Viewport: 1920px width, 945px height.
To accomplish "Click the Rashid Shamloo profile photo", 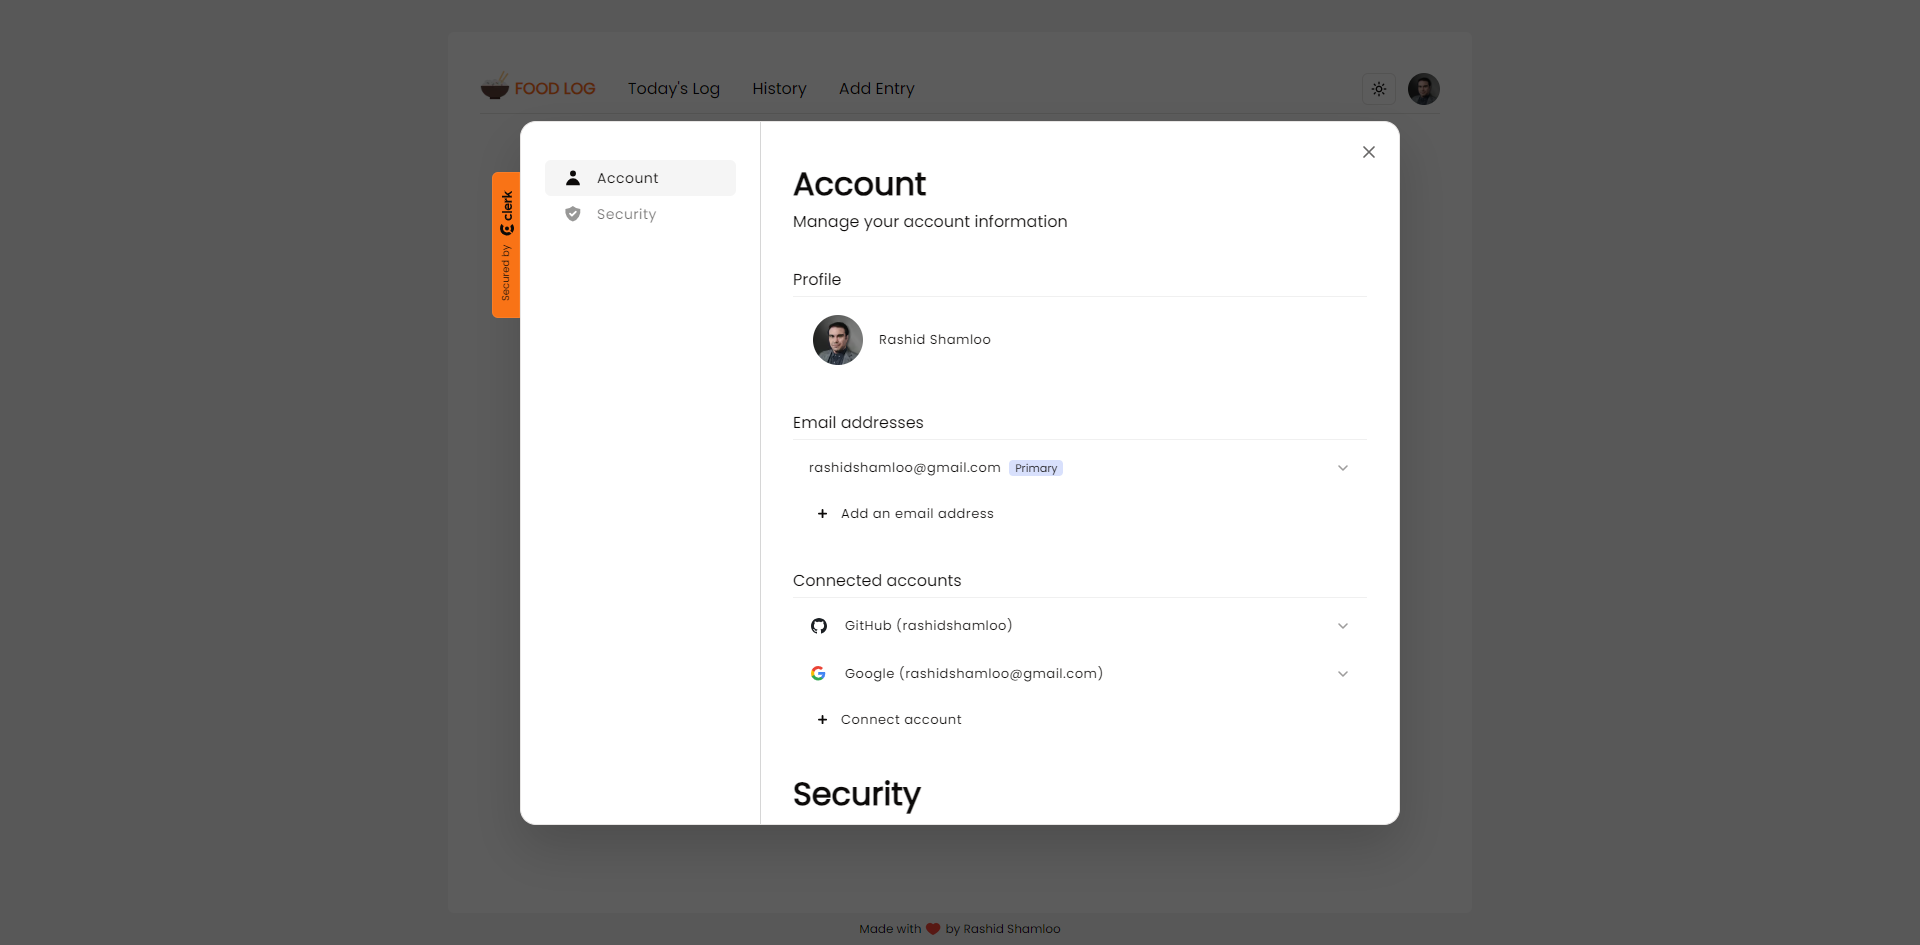I will [838, 340].
